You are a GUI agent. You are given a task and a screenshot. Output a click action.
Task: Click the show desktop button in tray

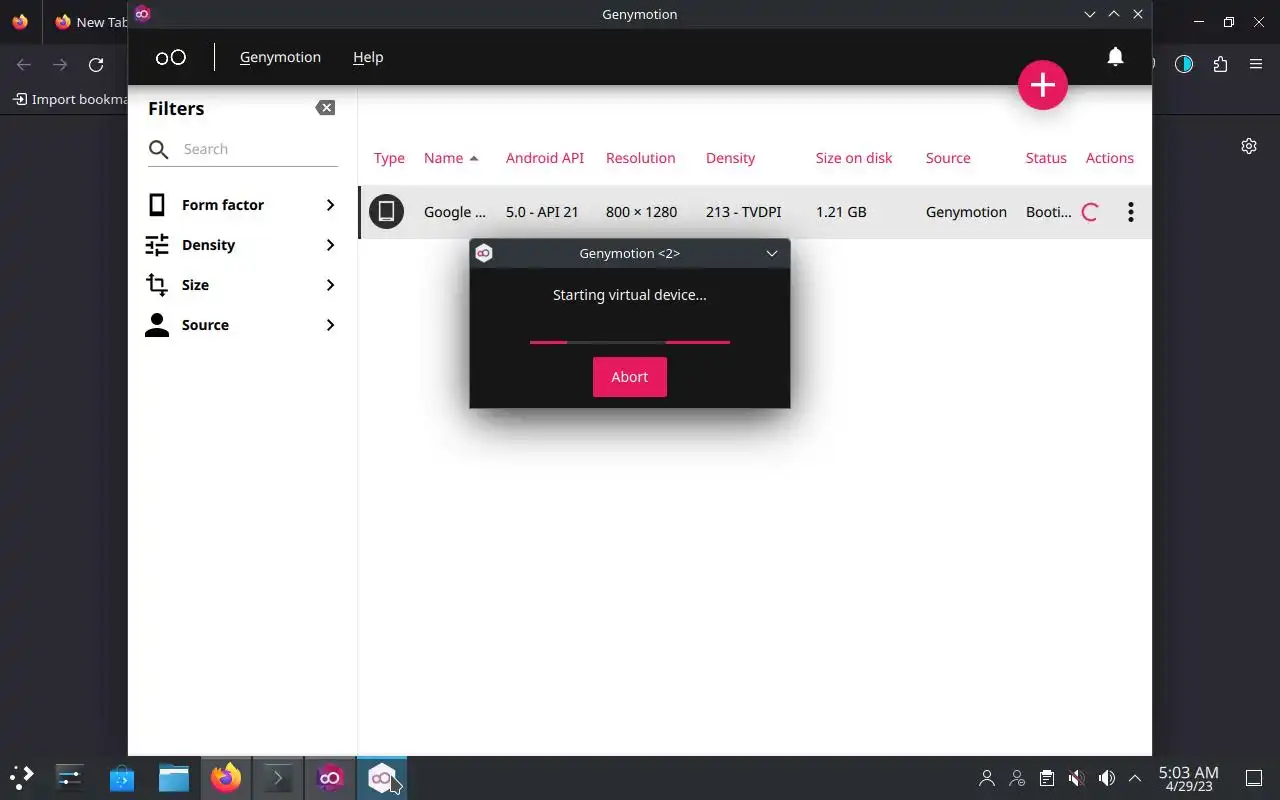pos(1254,778)
